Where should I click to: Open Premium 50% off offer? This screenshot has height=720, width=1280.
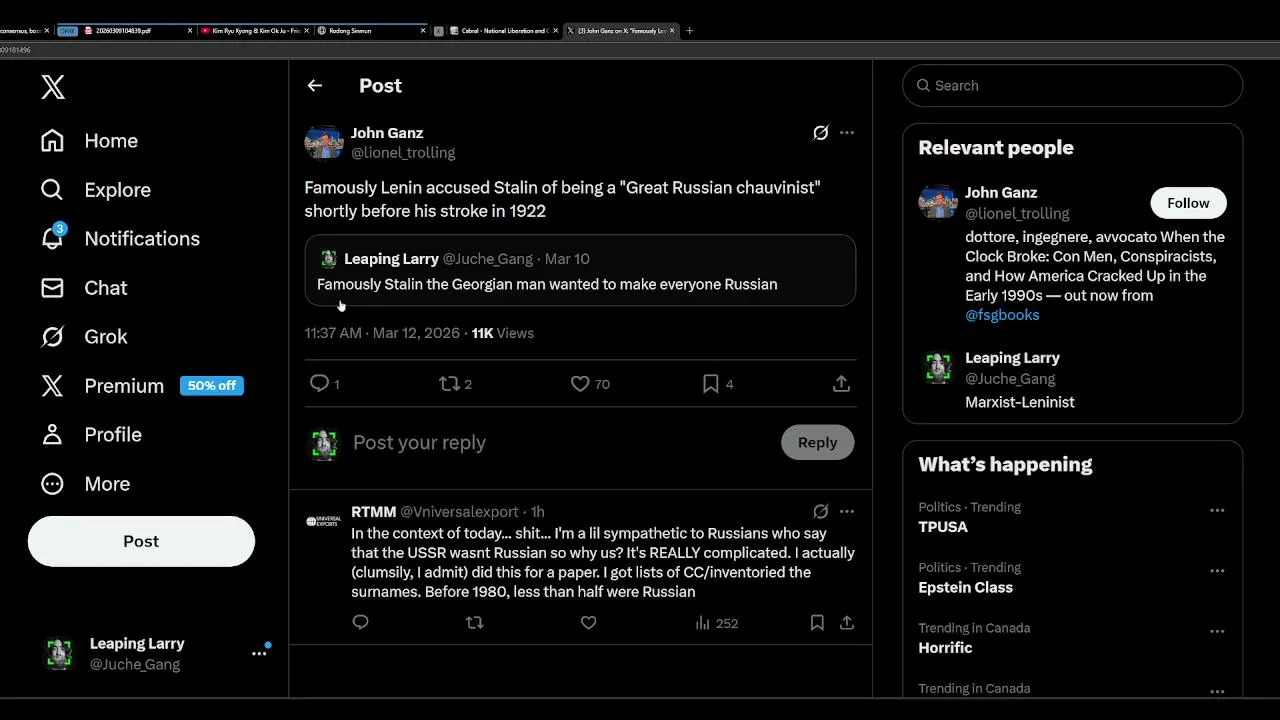click(x=141, y=386)
